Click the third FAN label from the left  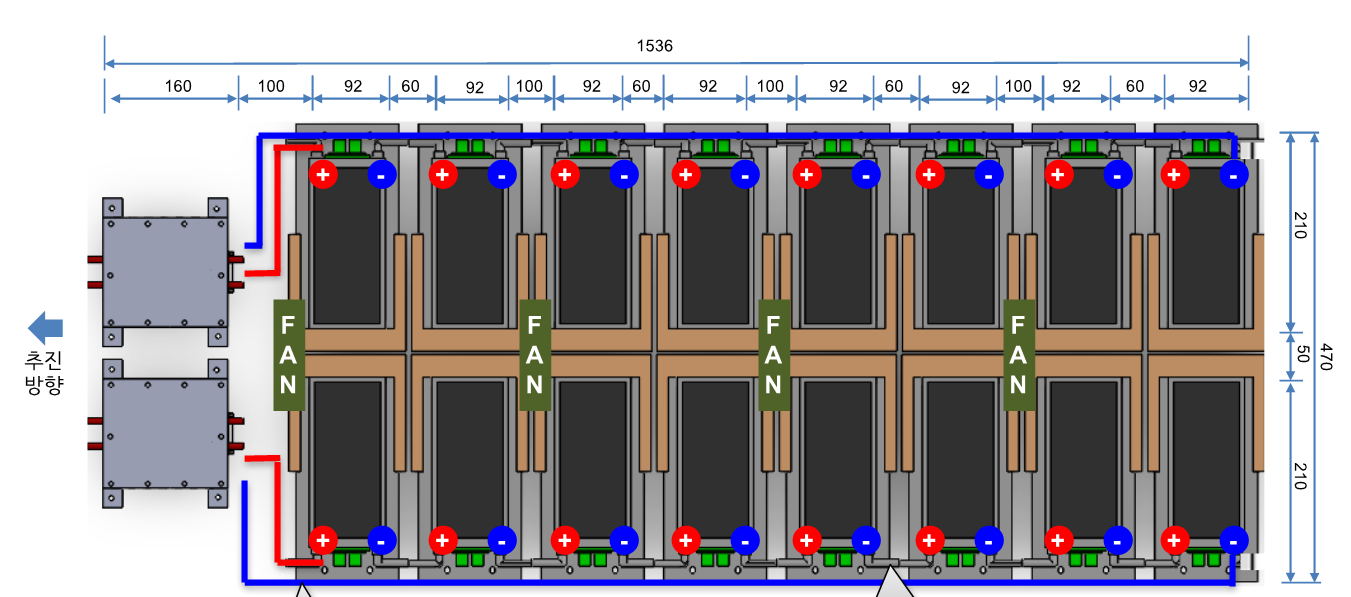click(774, 354)
